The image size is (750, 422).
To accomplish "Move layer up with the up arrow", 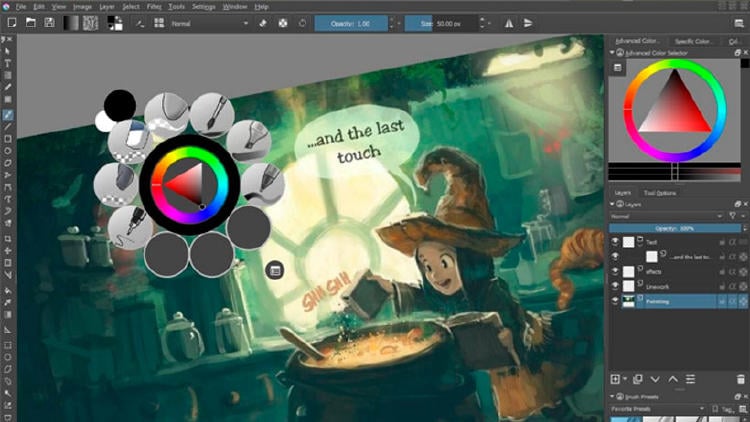I will (x=675, y=379).
